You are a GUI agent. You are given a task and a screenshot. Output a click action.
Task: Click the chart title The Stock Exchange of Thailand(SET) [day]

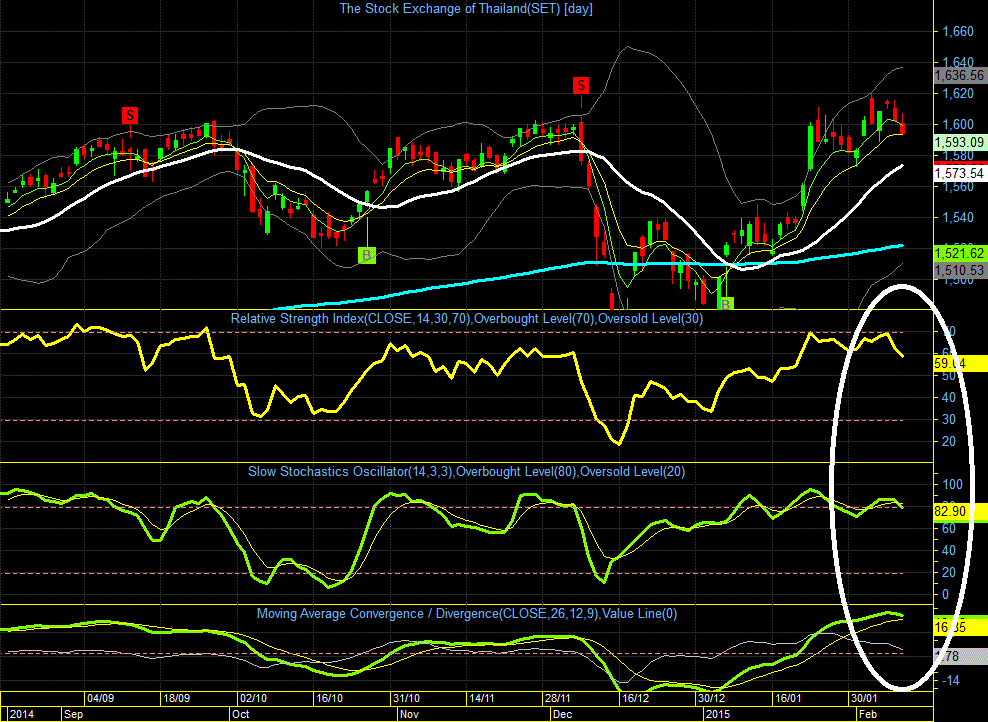click(x=466, y=9)
